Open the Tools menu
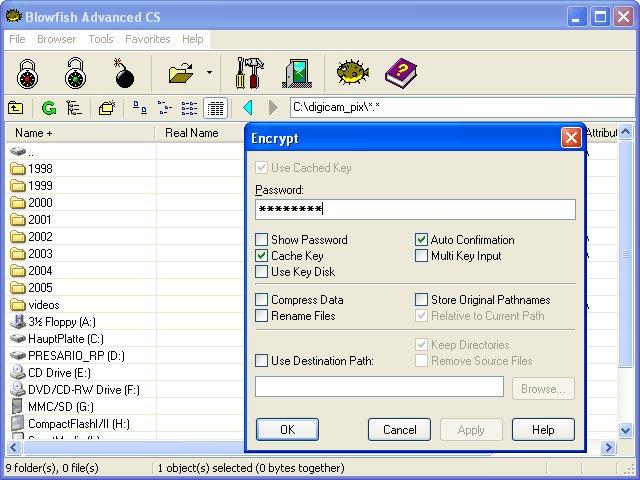This screenshot has height=480, width=640. [101, 39]
